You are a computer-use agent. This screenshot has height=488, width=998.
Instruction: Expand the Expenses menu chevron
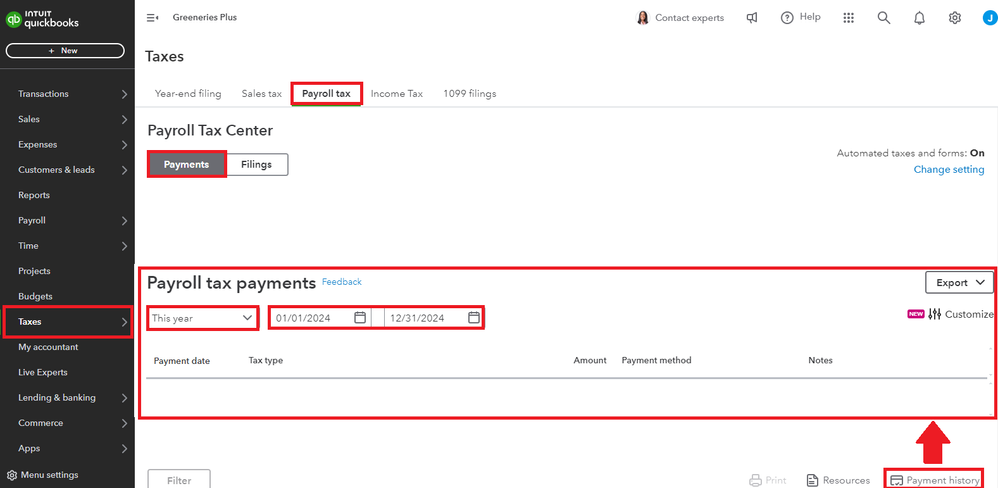click(124, 145)
